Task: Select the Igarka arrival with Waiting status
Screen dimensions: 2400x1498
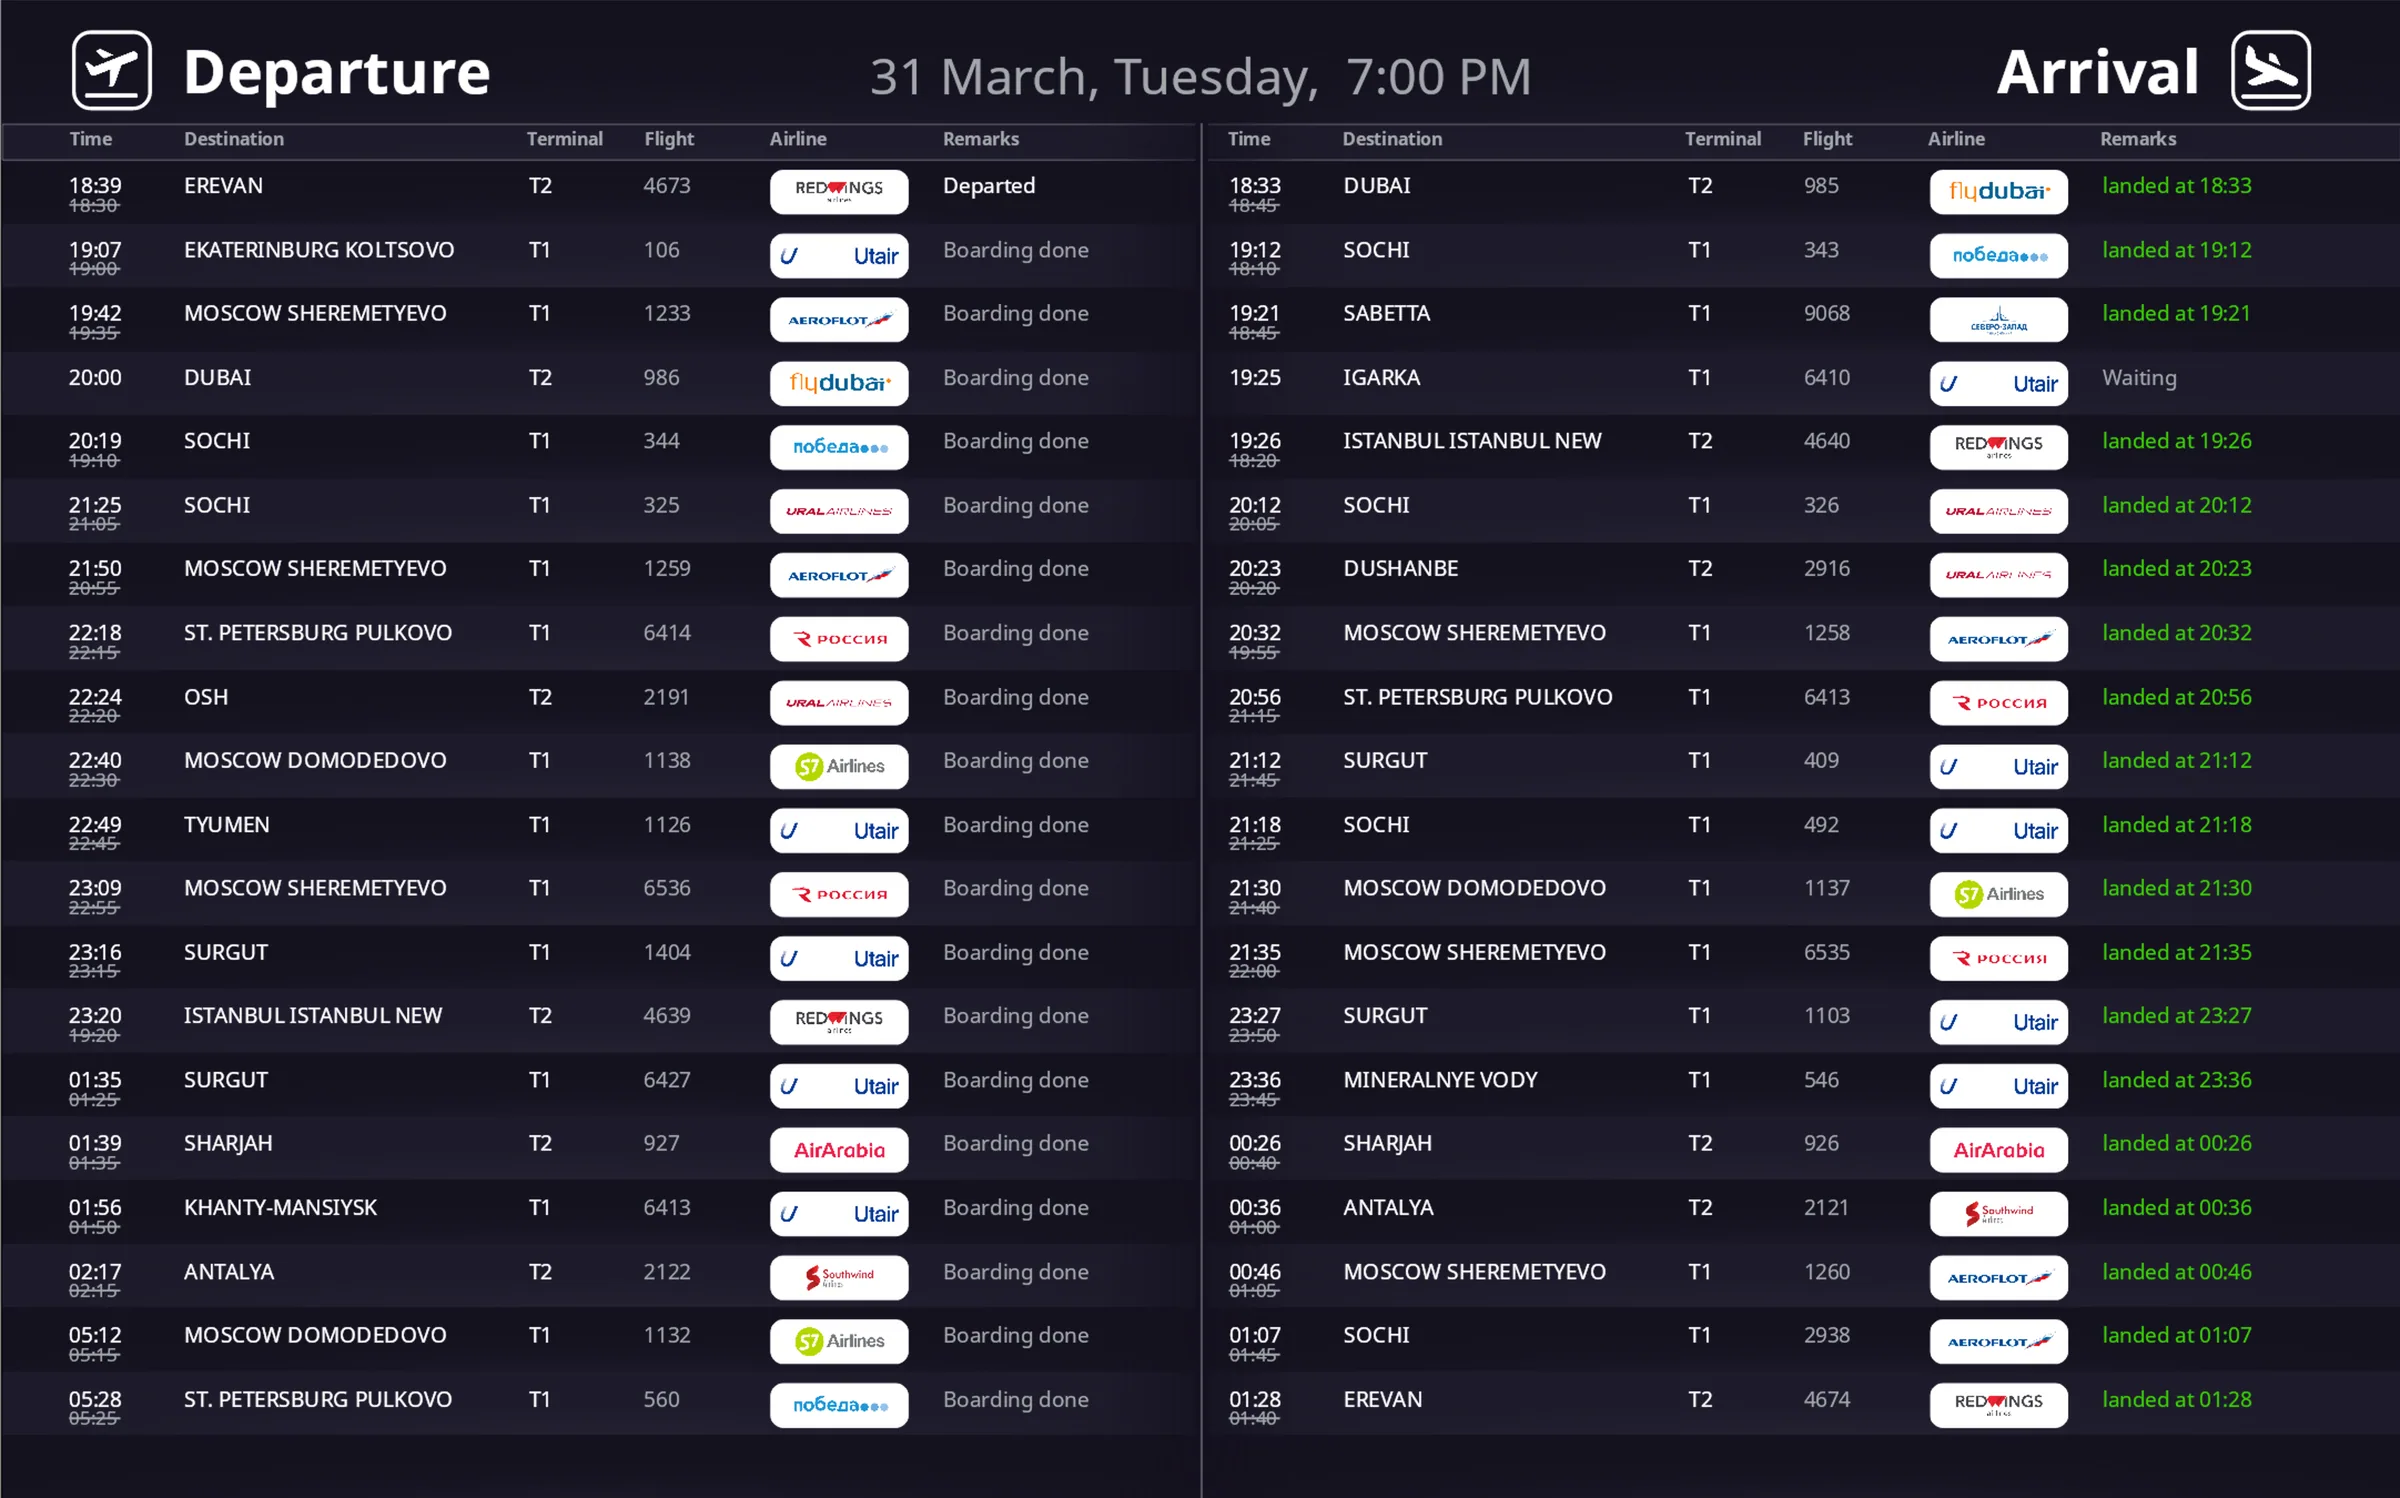Action: pyautogui.click(x=1800, y=383)
